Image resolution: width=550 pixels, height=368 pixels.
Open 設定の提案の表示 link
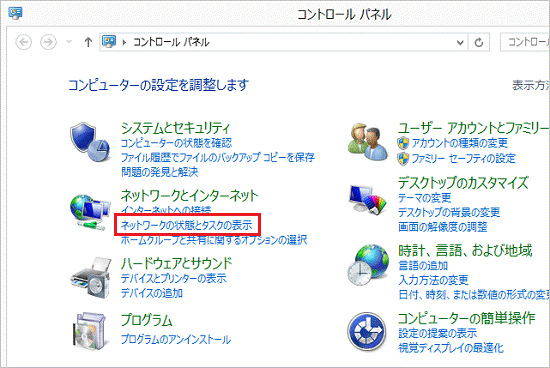(438, 333)
